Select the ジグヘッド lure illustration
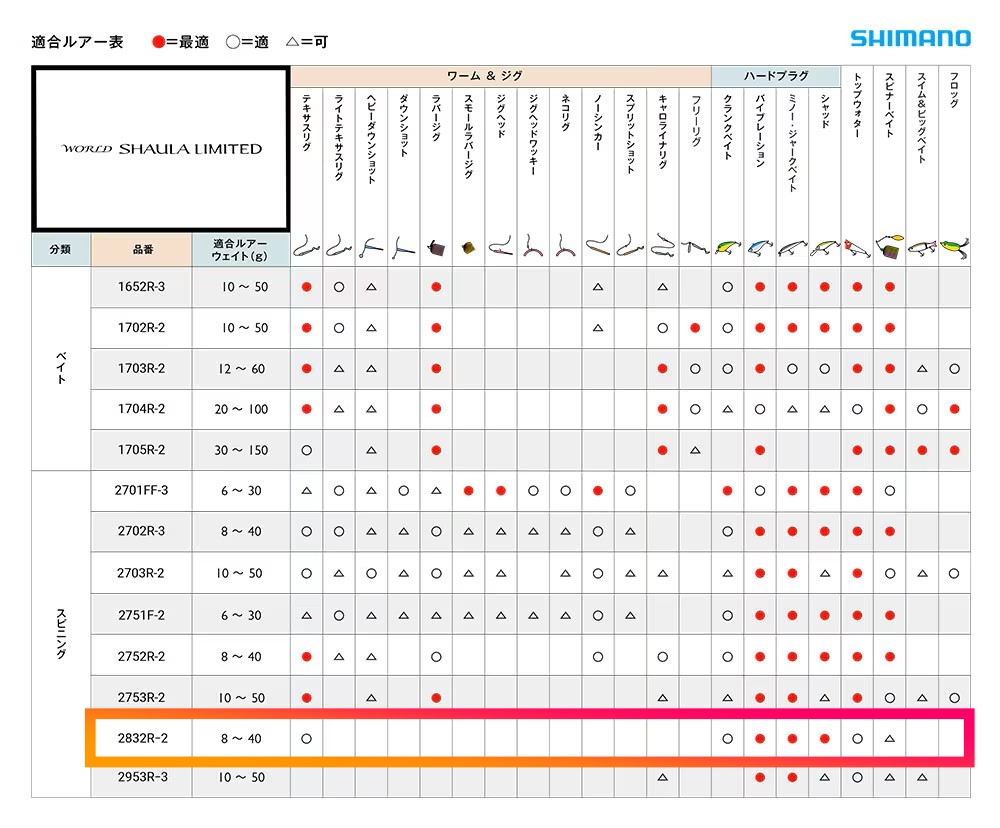This screenshot has height=828, width=1000. click(501, 246)
